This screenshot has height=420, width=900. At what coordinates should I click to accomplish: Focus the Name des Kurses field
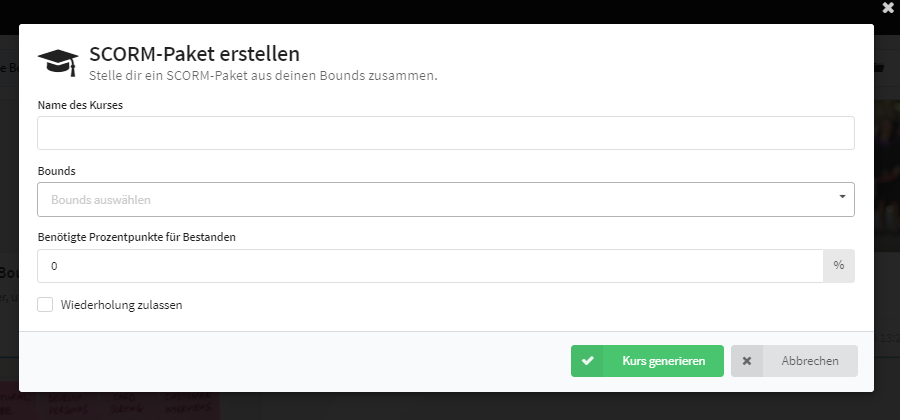point(446,133)
